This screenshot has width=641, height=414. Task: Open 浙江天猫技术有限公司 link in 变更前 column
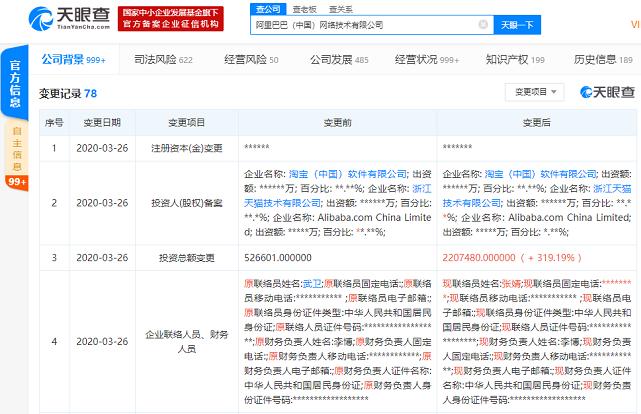click(x=338, y=196)
